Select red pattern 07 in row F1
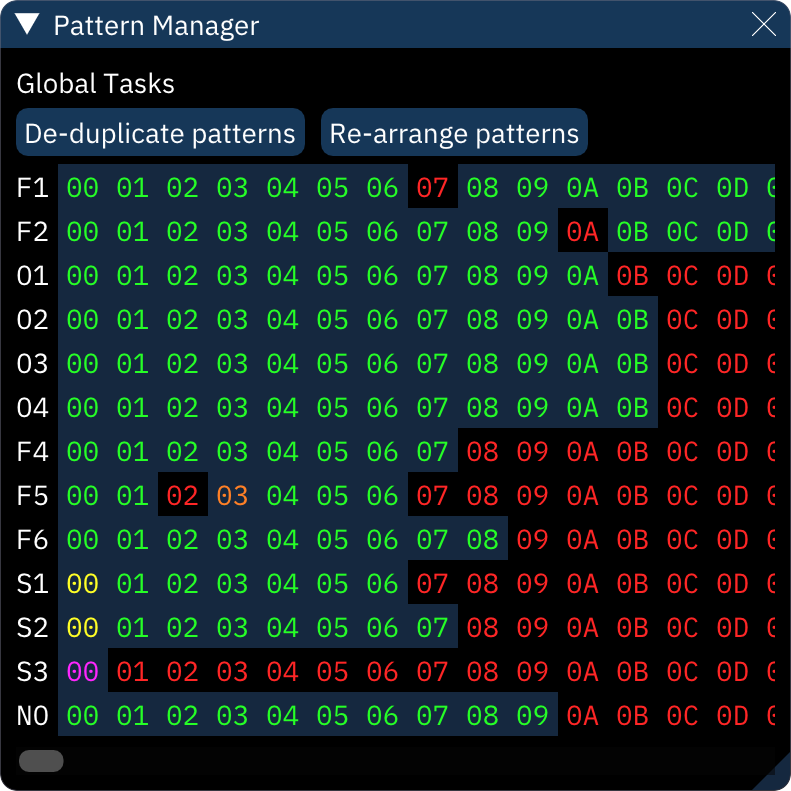Viewport: 791px width, 791px height. (x=432, y=188)
